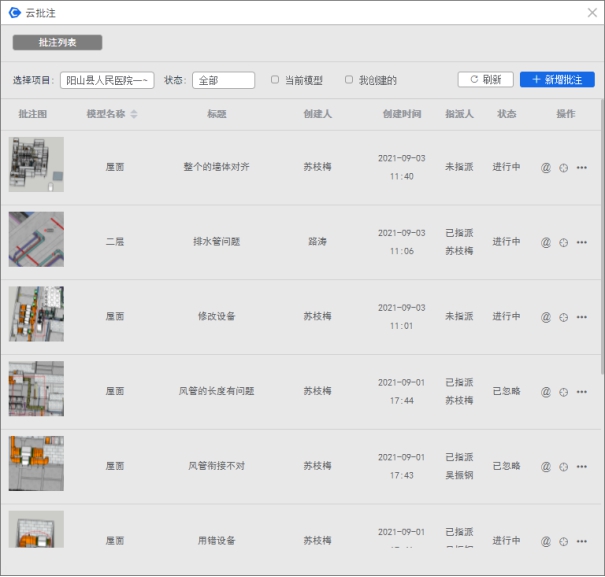Click the @ icon for 排水管问题 row
This screenshot has width=605, height=577.
point(546,242)
